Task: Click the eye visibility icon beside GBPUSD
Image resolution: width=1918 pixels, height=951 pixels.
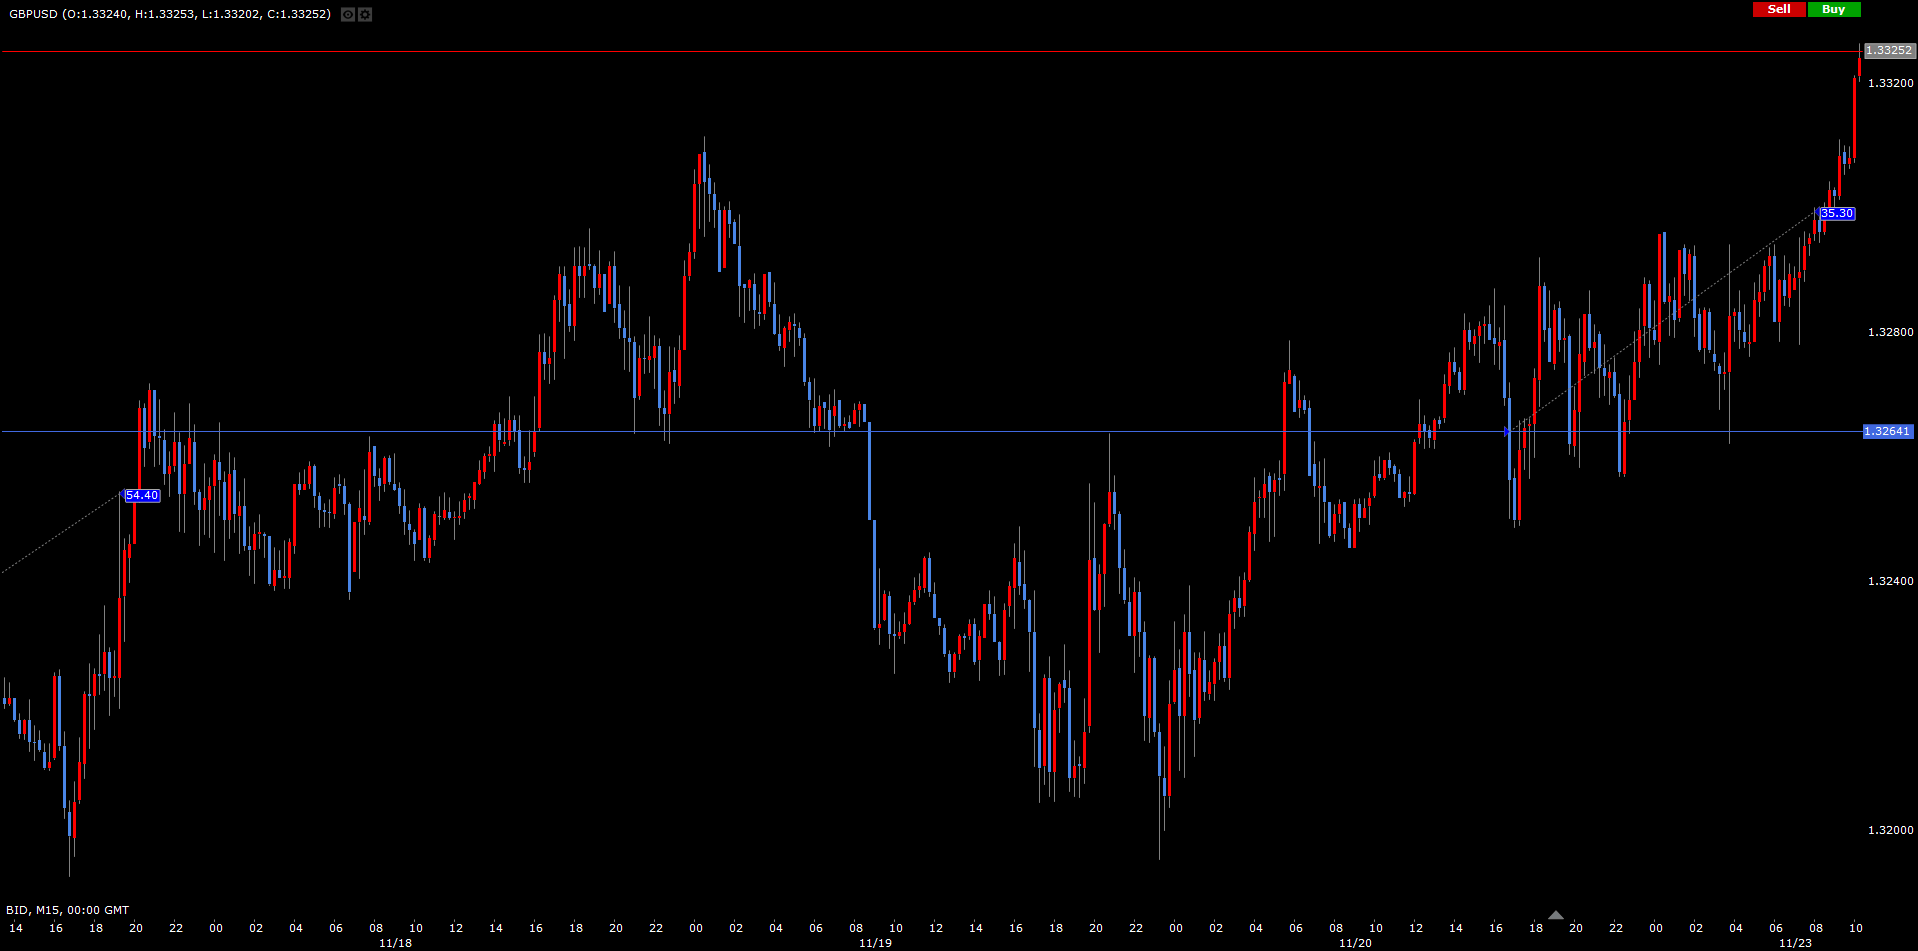Action: (x=348, y=15)
